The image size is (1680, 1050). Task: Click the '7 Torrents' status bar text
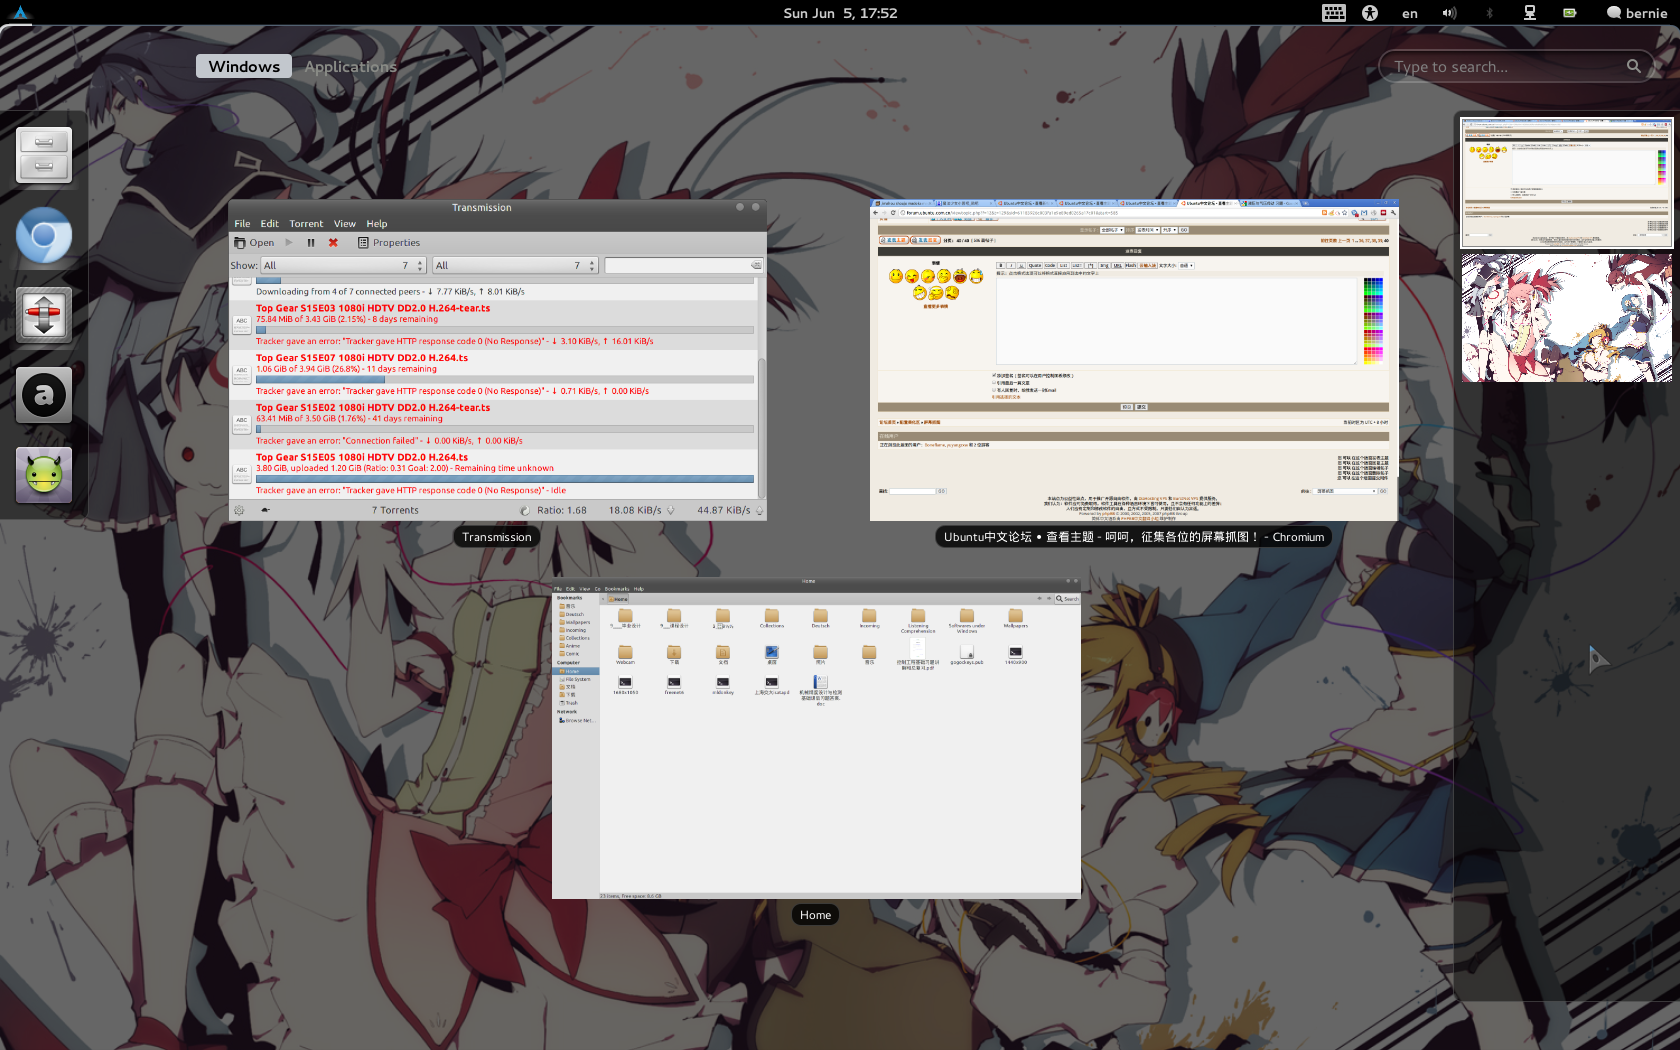(x=395, y=510)
